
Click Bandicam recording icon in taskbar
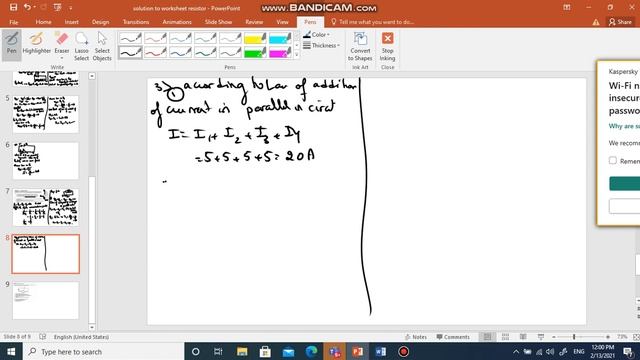coord(404,351)
